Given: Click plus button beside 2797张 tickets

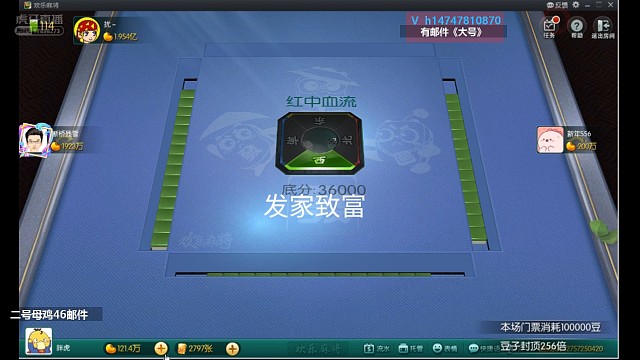Looking at the screenshot, I should tap(232, 349).
